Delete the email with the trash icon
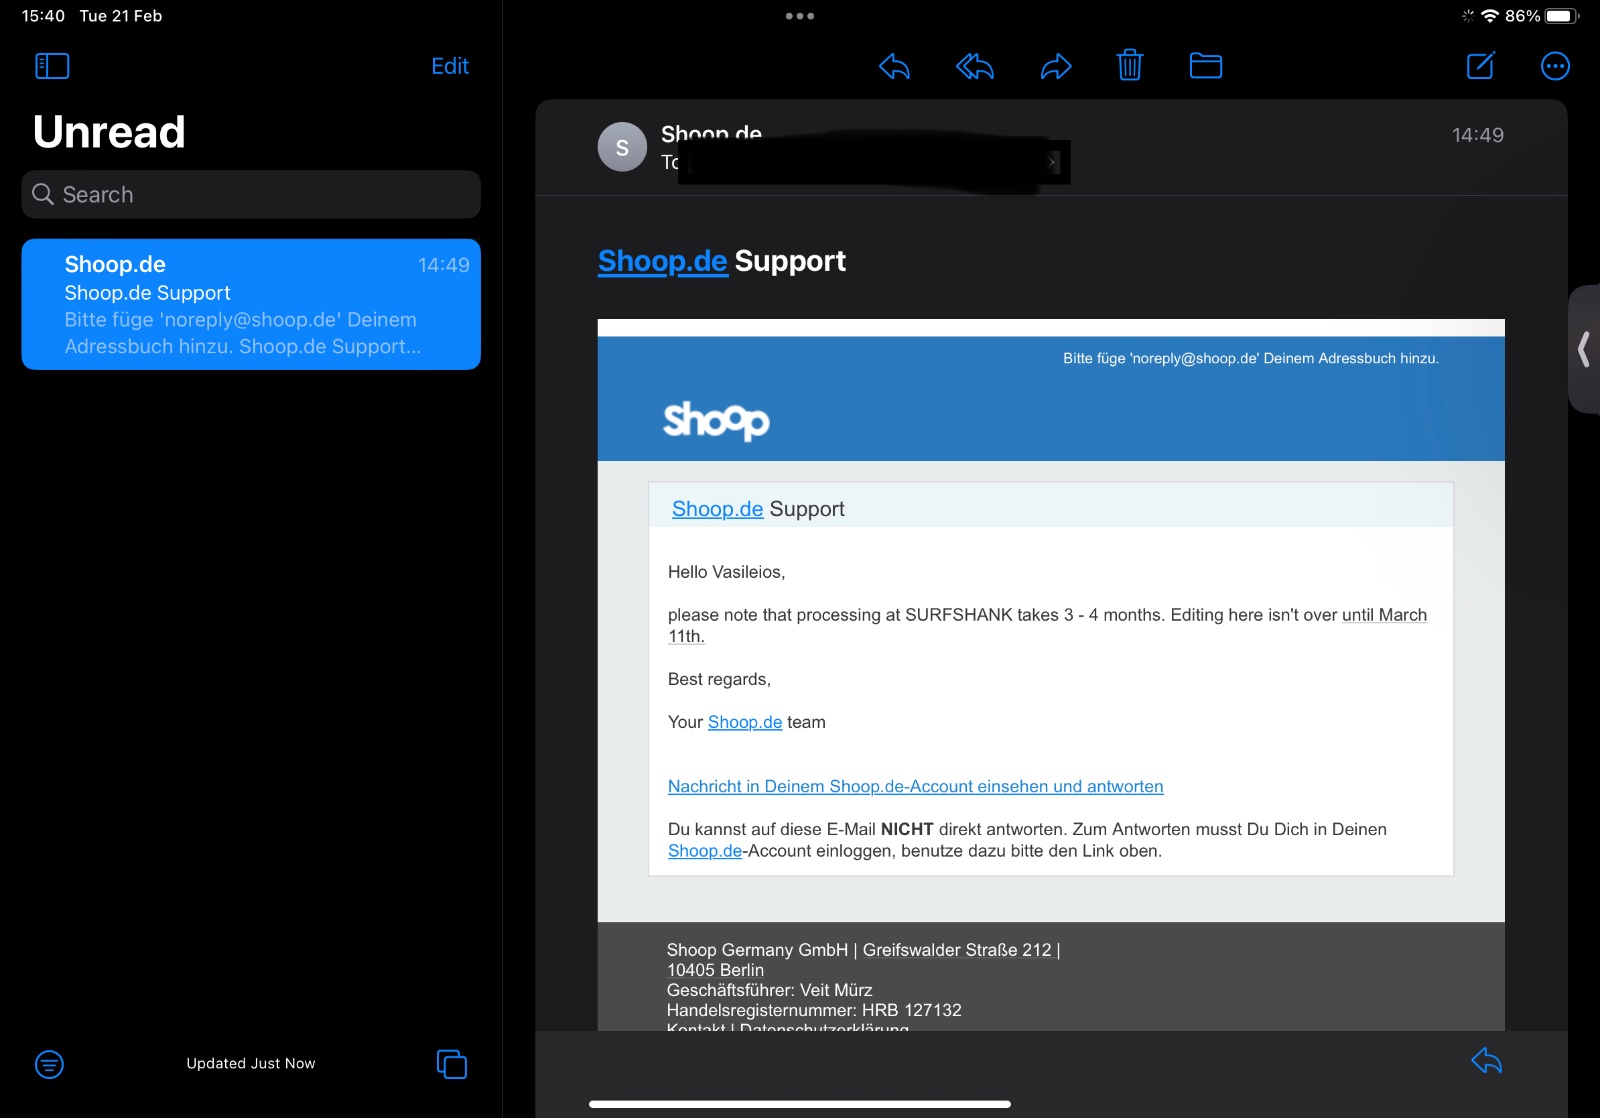The height and width of the screenshot is (1118, 1600). [1130, 65]
